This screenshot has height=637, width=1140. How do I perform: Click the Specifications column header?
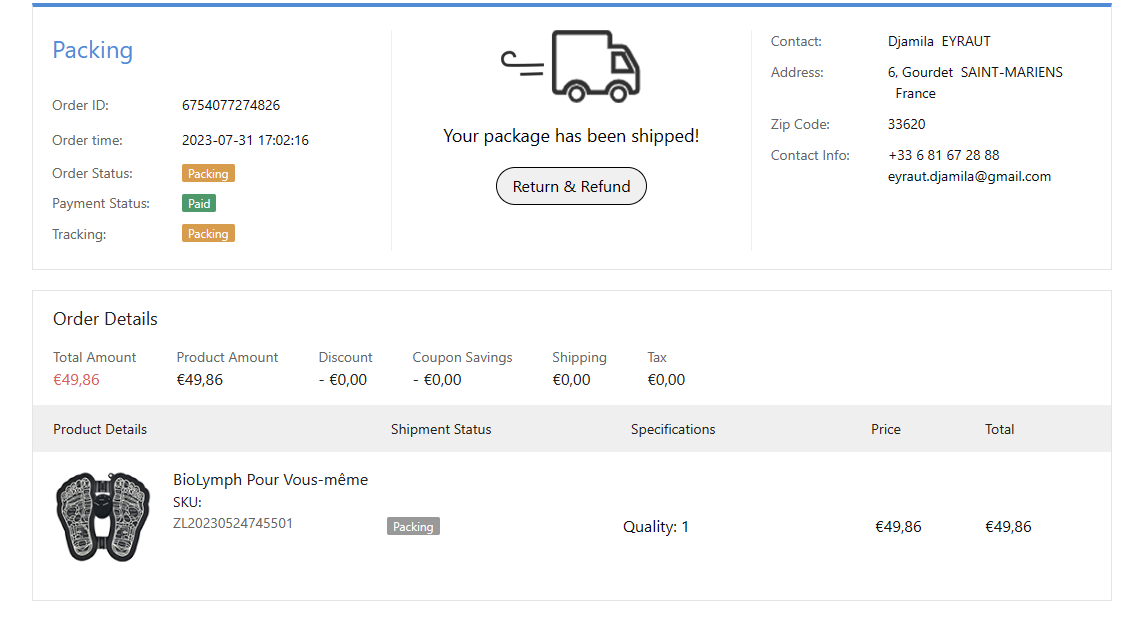(673, 429)
